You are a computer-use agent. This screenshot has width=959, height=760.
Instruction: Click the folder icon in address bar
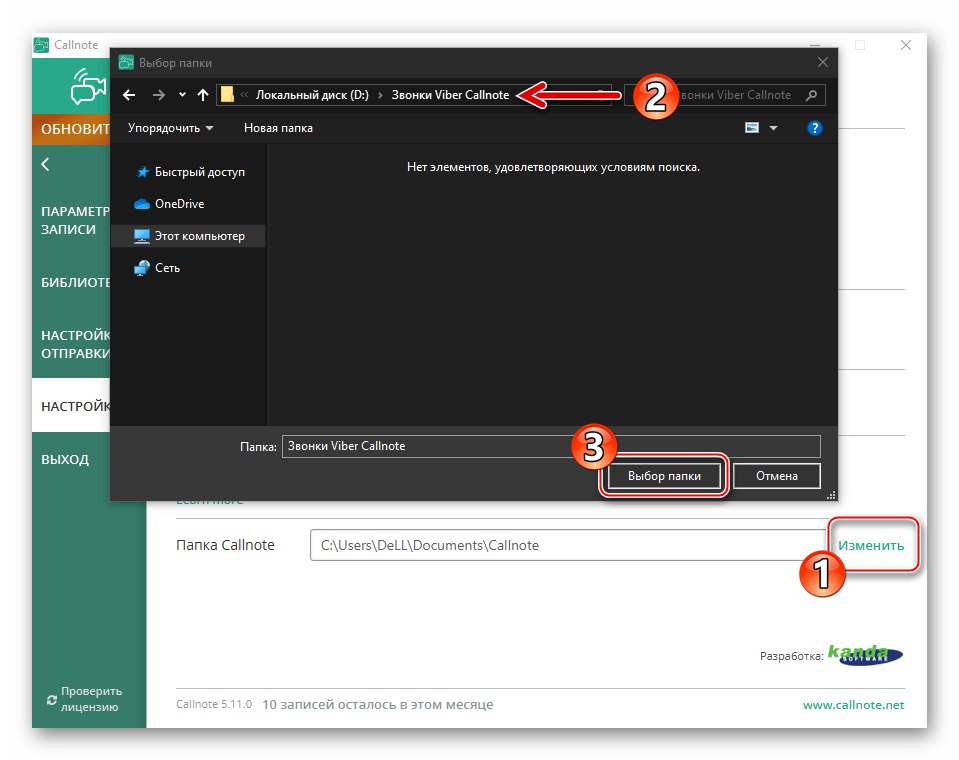[x=228, y=95]
